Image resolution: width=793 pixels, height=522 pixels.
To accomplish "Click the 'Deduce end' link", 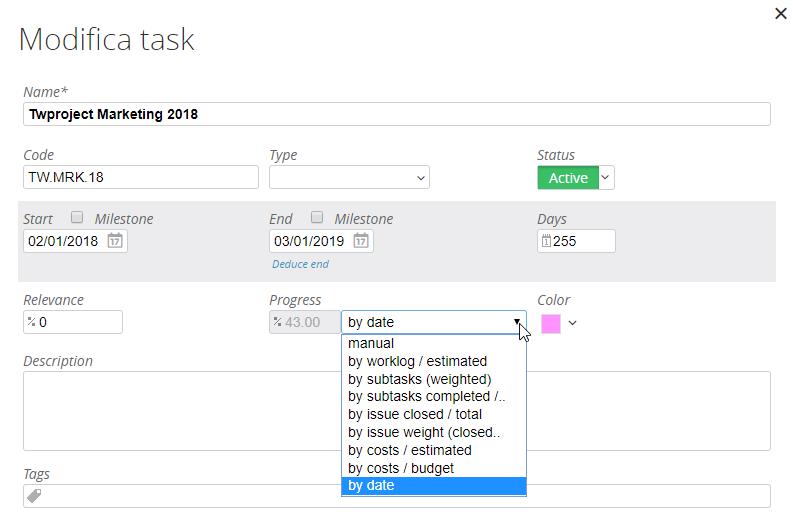I will 300,264.
